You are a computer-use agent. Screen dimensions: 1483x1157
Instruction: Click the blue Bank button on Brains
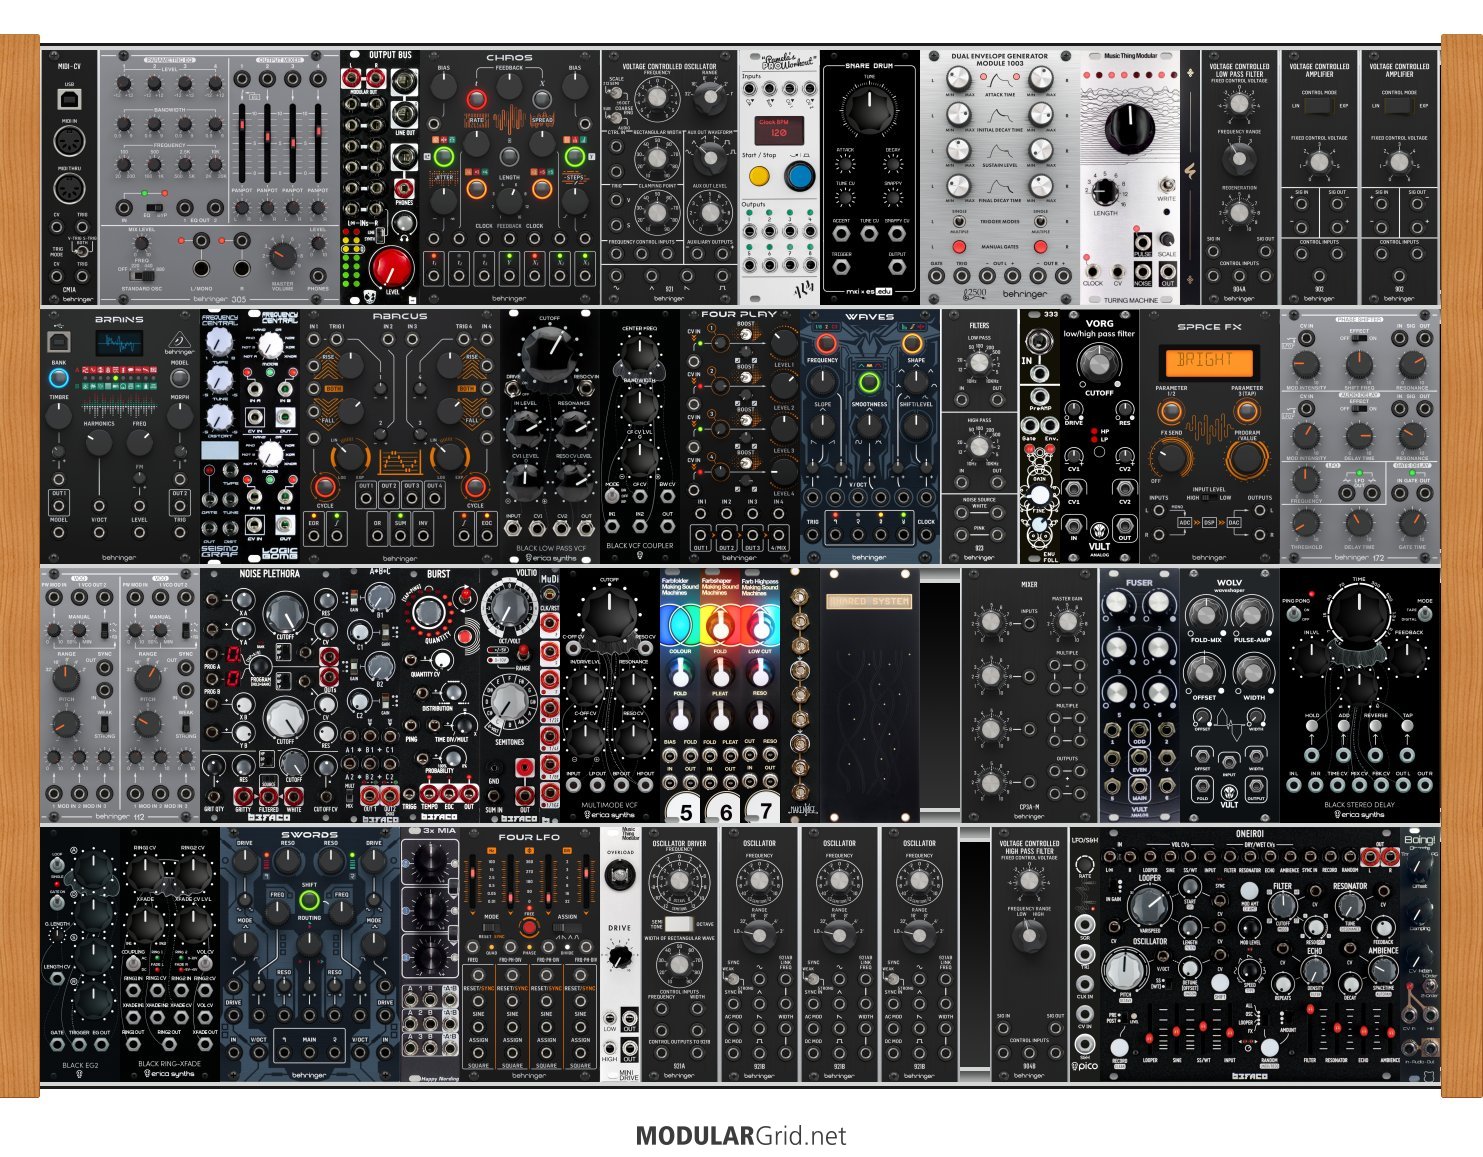59,378
